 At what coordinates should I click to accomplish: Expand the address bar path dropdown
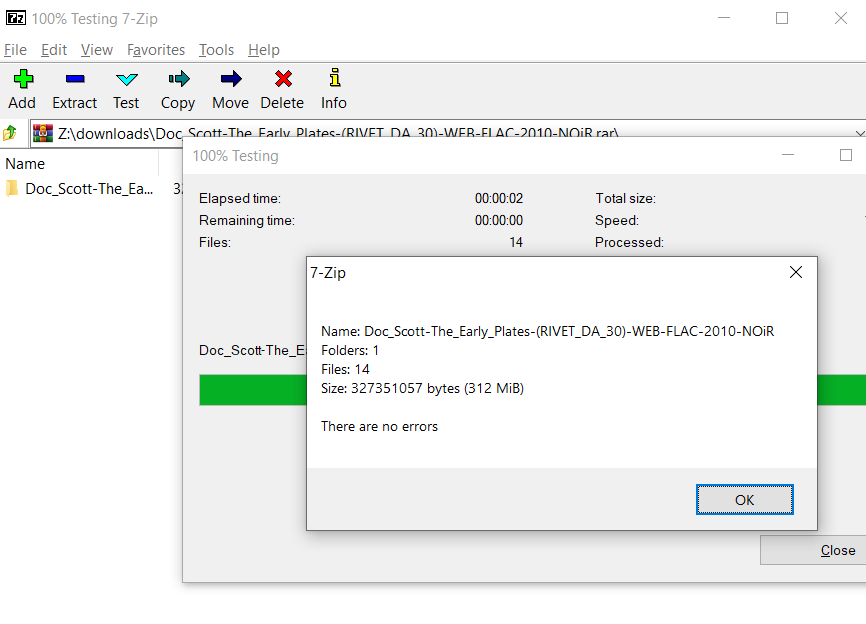coord(859,133)
